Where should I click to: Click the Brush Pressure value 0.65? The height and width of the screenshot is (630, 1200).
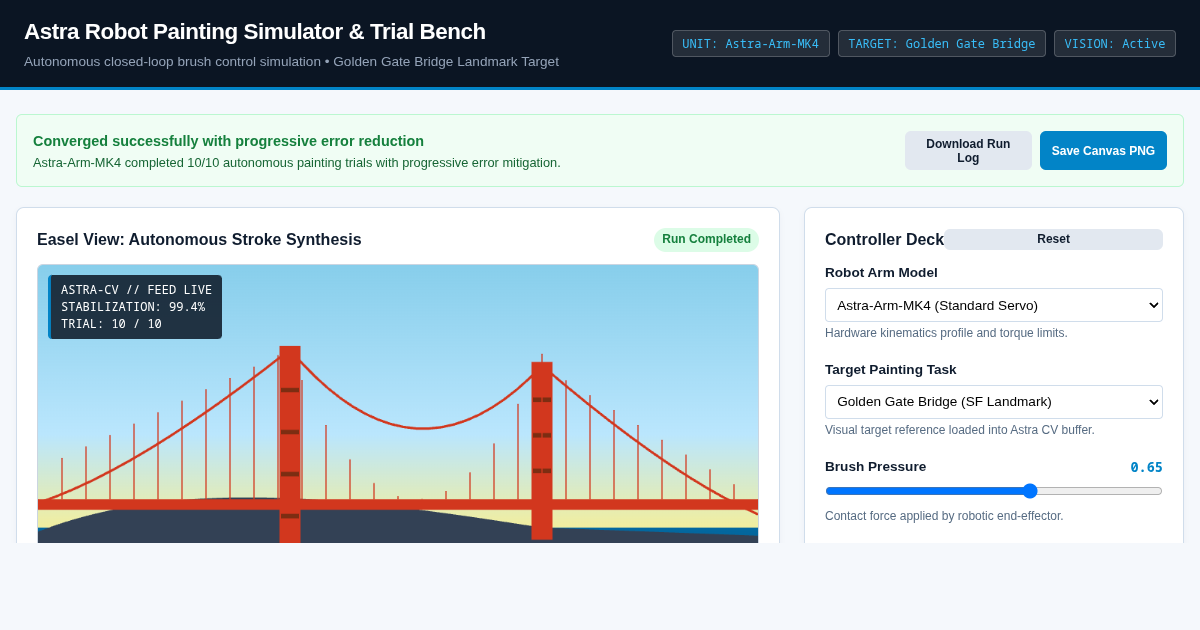coord(1146,467)
